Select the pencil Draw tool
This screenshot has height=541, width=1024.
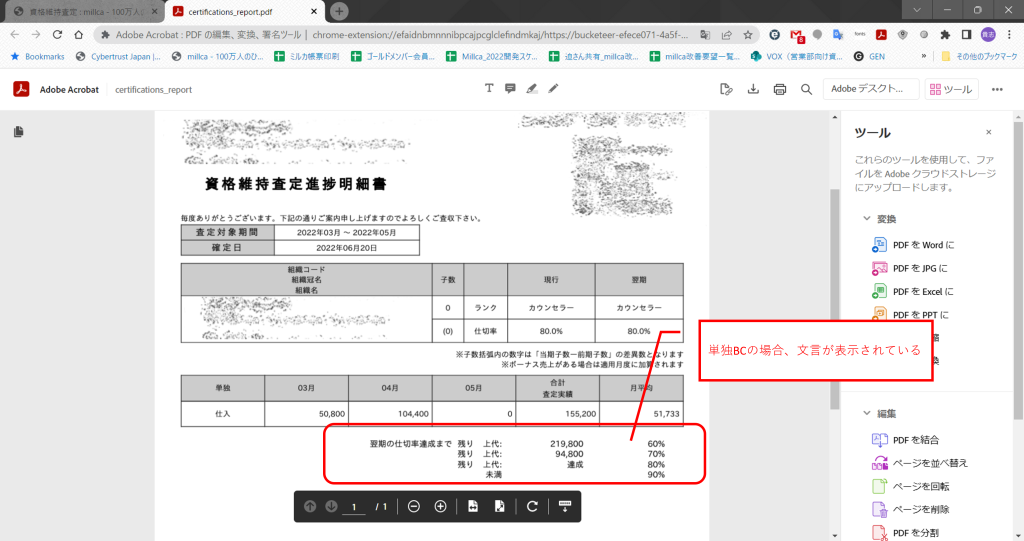(x=553, y=89)
